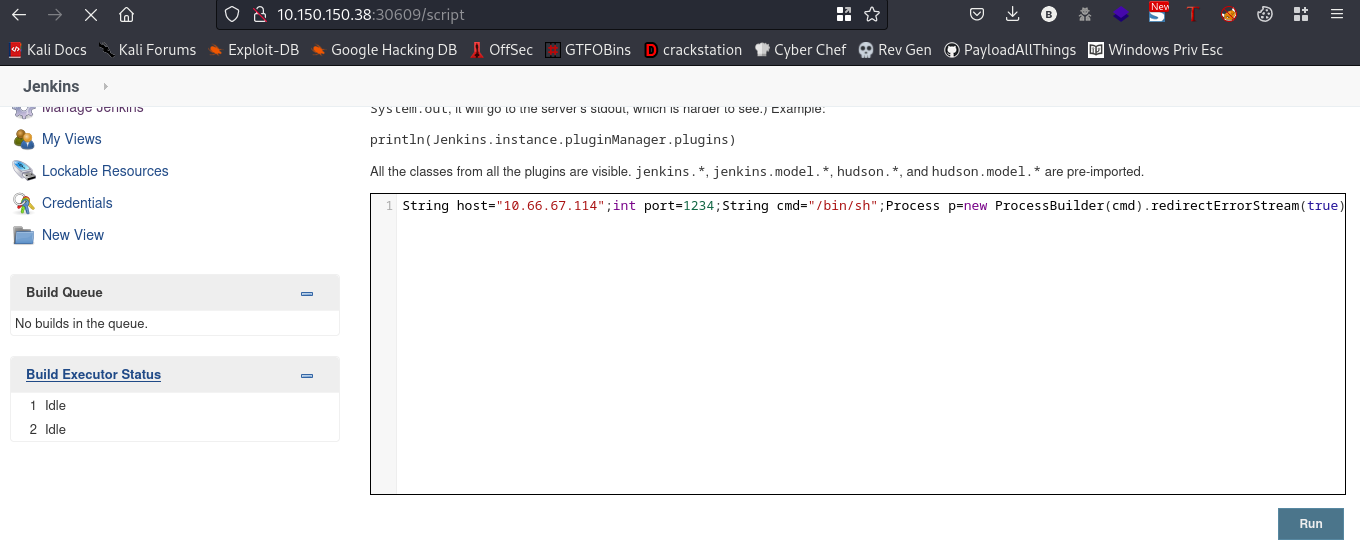Click the extension icon with New badge
1360x546 pixels.
coord(1158,13)
